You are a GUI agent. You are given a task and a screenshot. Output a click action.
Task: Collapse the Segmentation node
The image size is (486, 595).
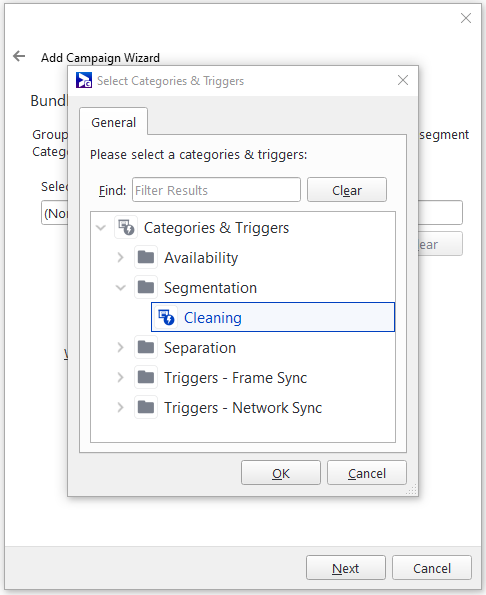pos(121,287)
